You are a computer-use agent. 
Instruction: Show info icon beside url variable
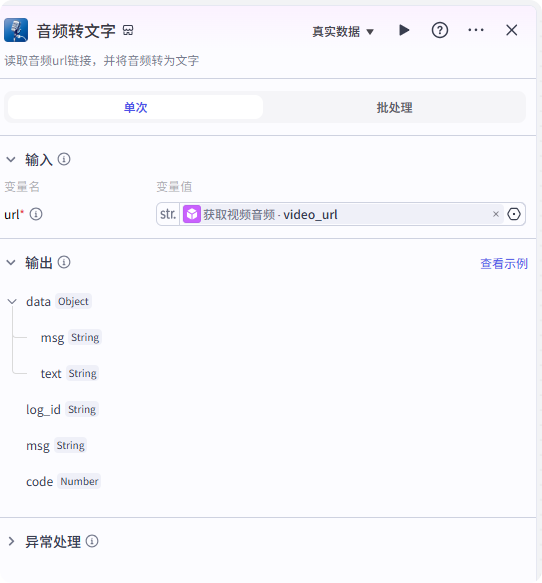click(x=36, y=214)
